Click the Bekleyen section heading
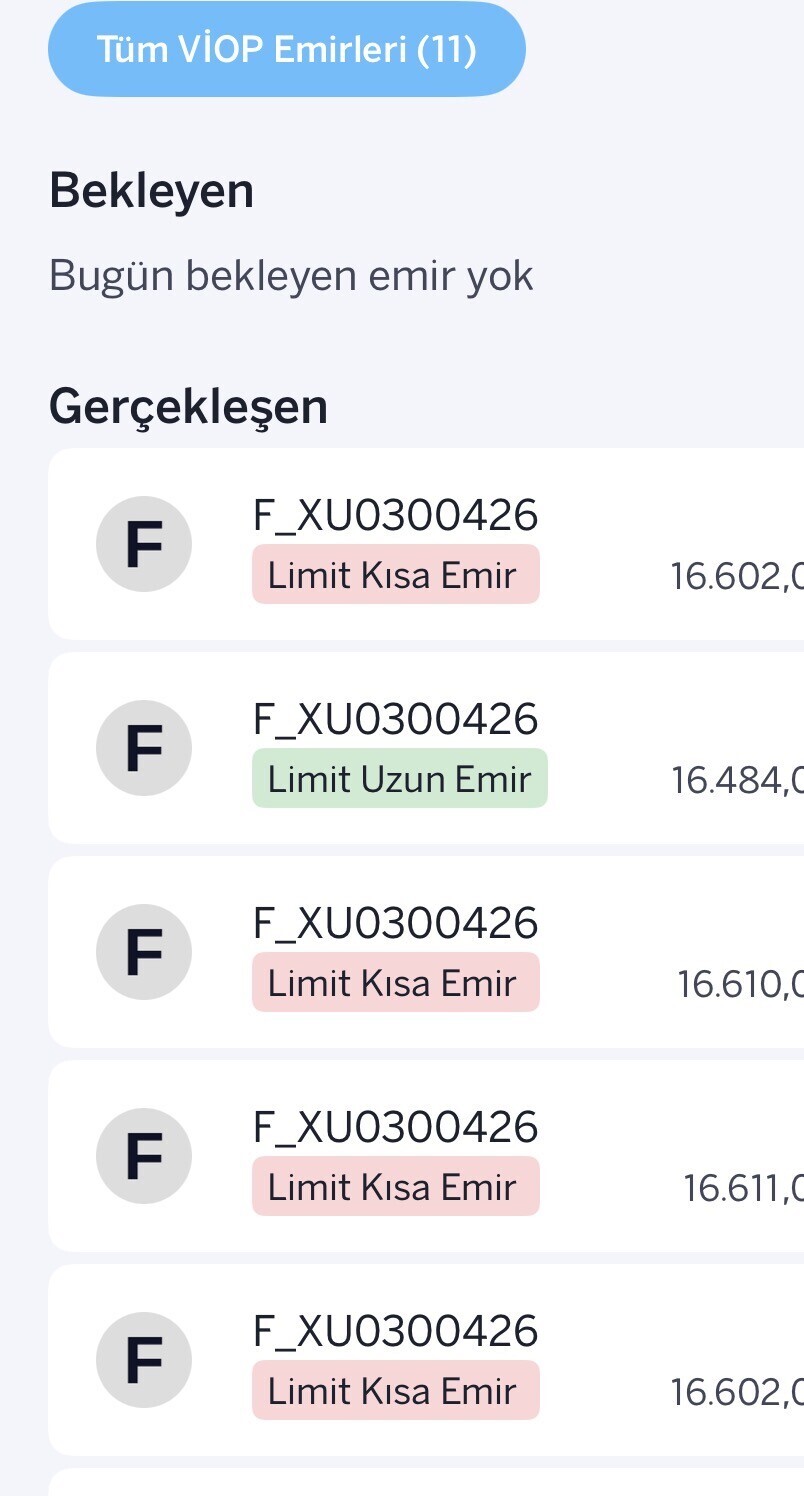804x1496 pixels. (x=151, y=191)
